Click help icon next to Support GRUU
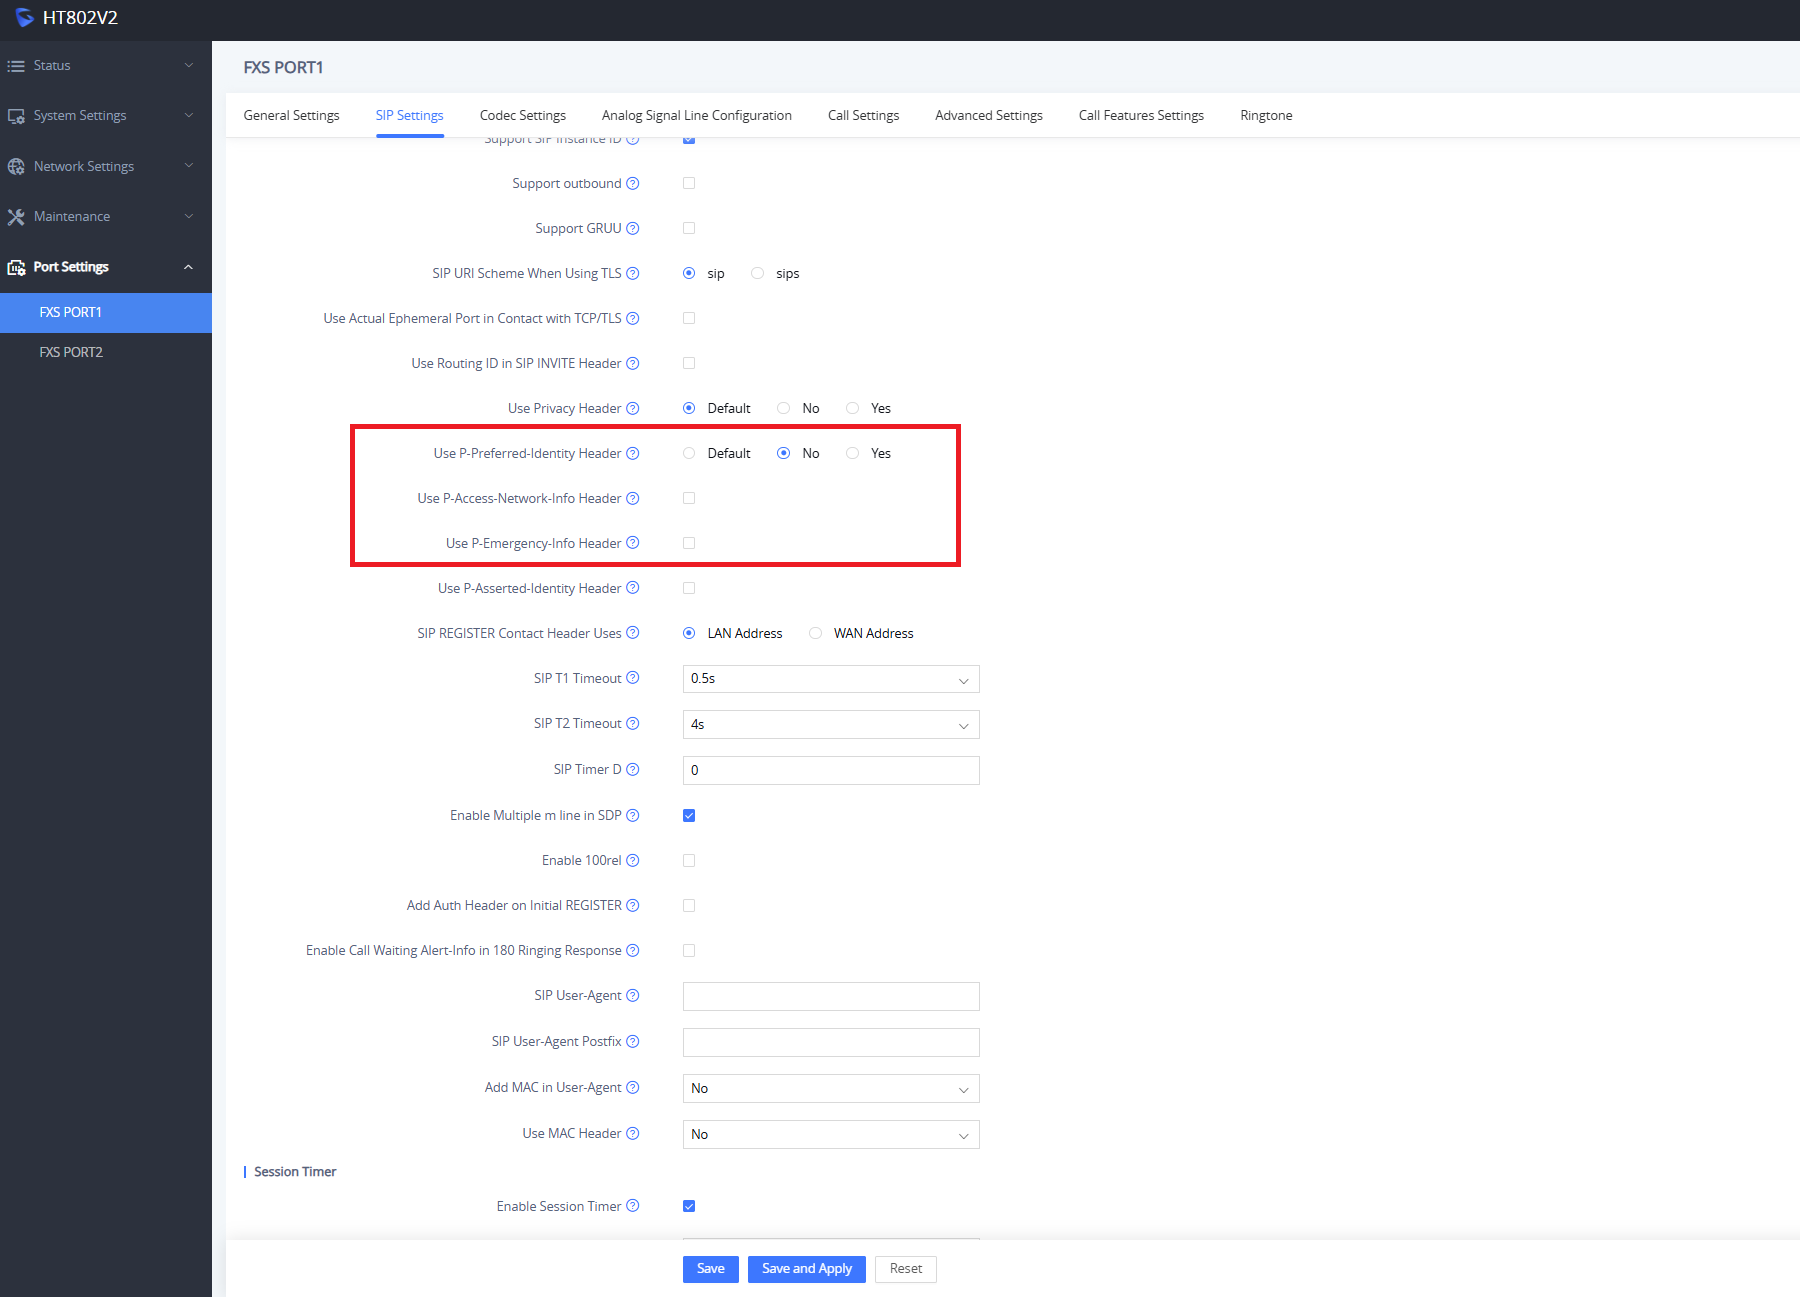Image resolution: width=1800 pixels, height=1297 pixels. tap(632, 229)
